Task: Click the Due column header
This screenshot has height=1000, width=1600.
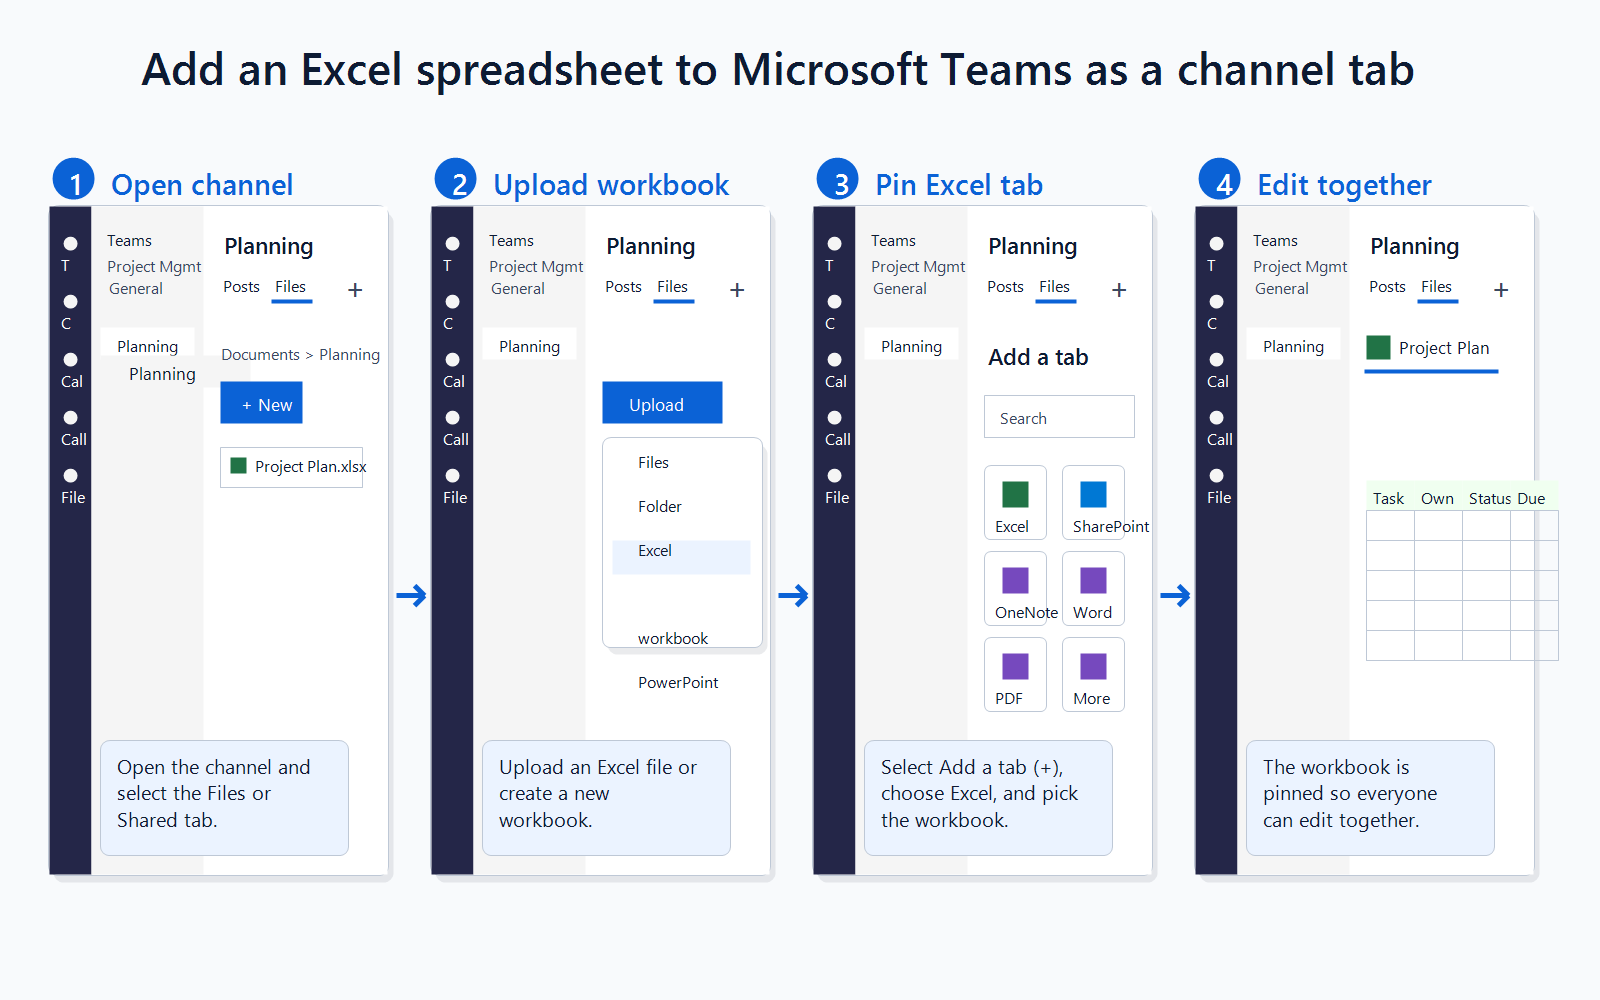Action: point(1531,498)
